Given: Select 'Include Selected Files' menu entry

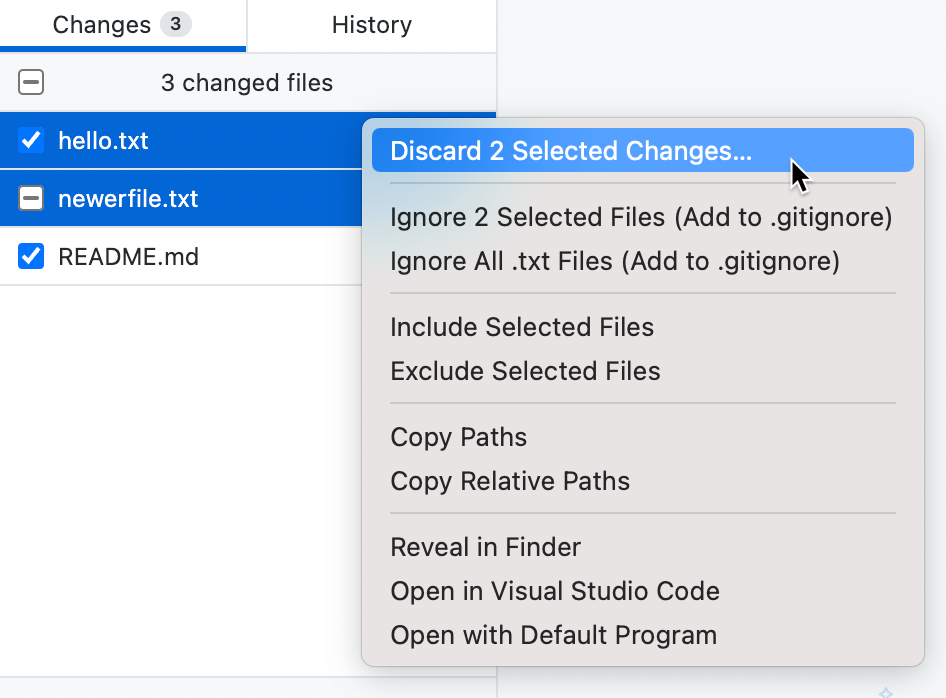Looking at the screenshot, I should click(521, 327).
